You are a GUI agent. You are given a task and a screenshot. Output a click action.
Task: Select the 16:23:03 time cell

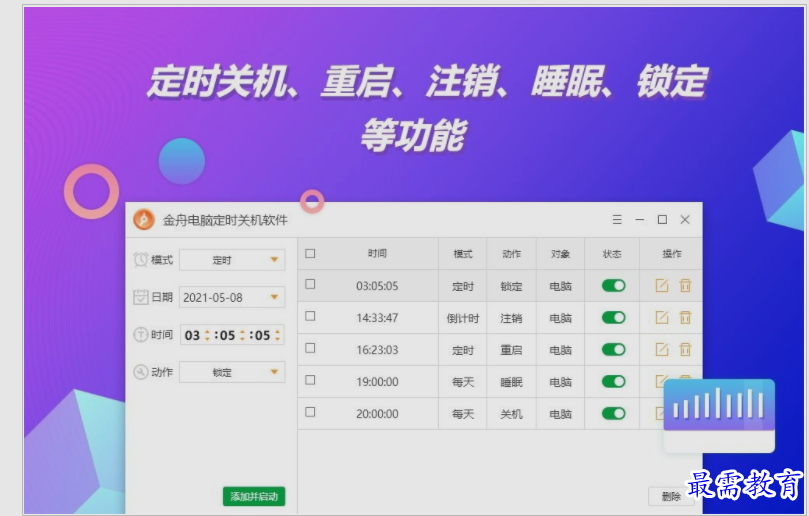coord(377,350)
